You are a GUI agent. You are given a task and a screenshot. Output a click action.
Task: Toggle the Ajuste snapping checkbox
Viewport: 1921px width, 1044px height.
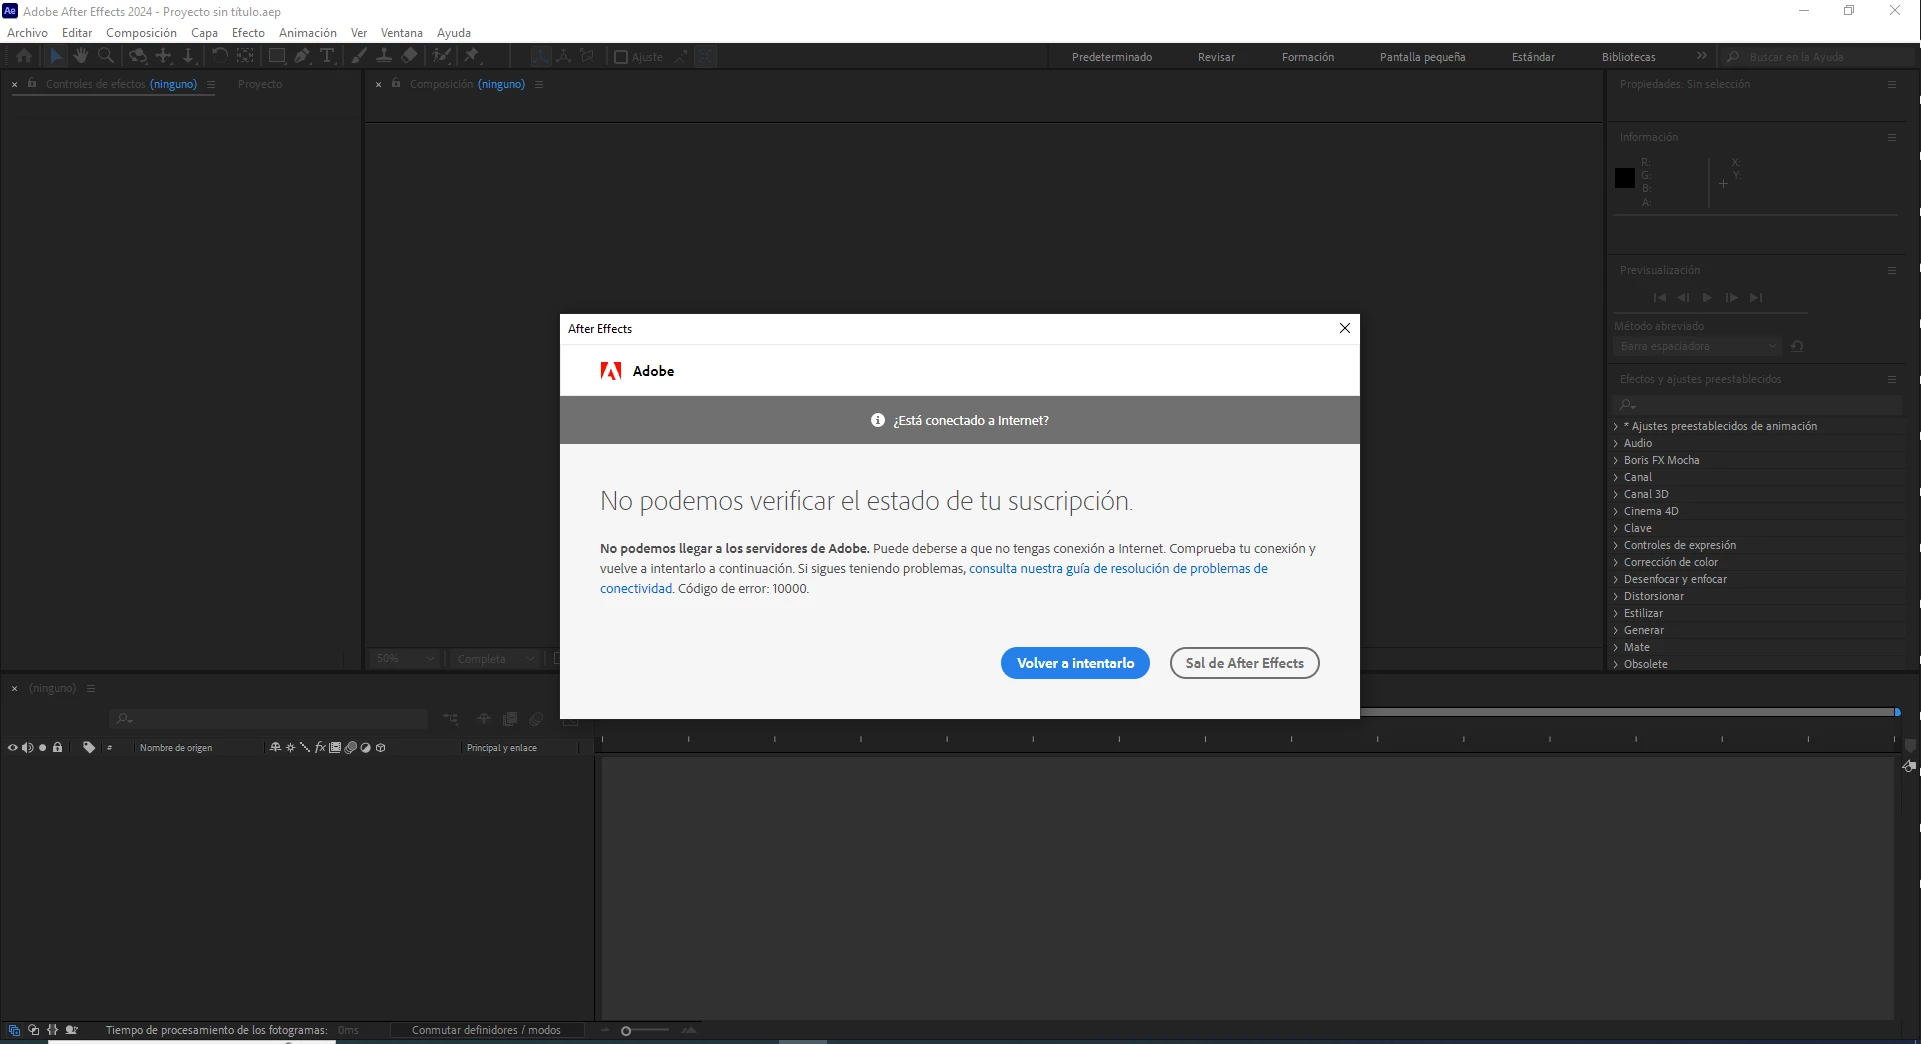coord(621,57)
